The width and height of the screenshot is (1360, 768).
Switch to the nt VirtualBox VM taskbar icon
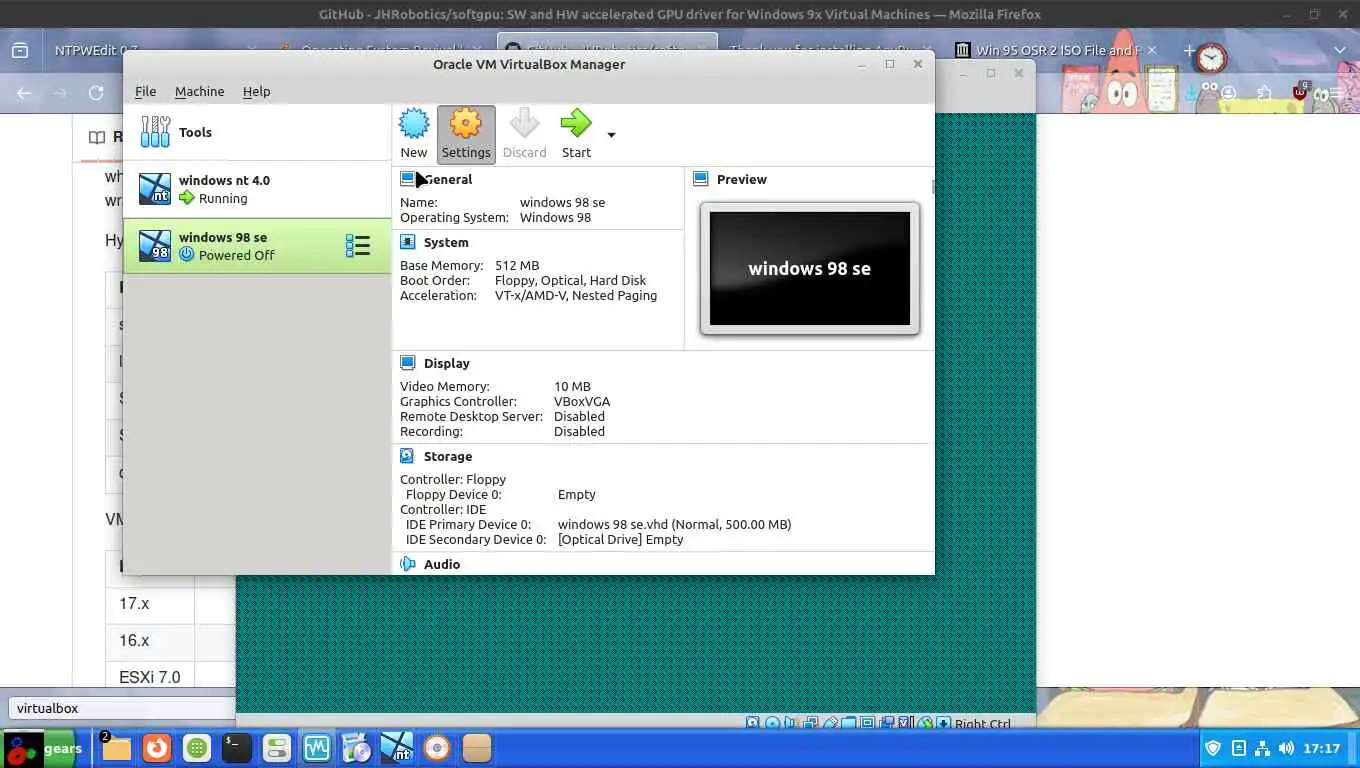click(x=397, y=748)
